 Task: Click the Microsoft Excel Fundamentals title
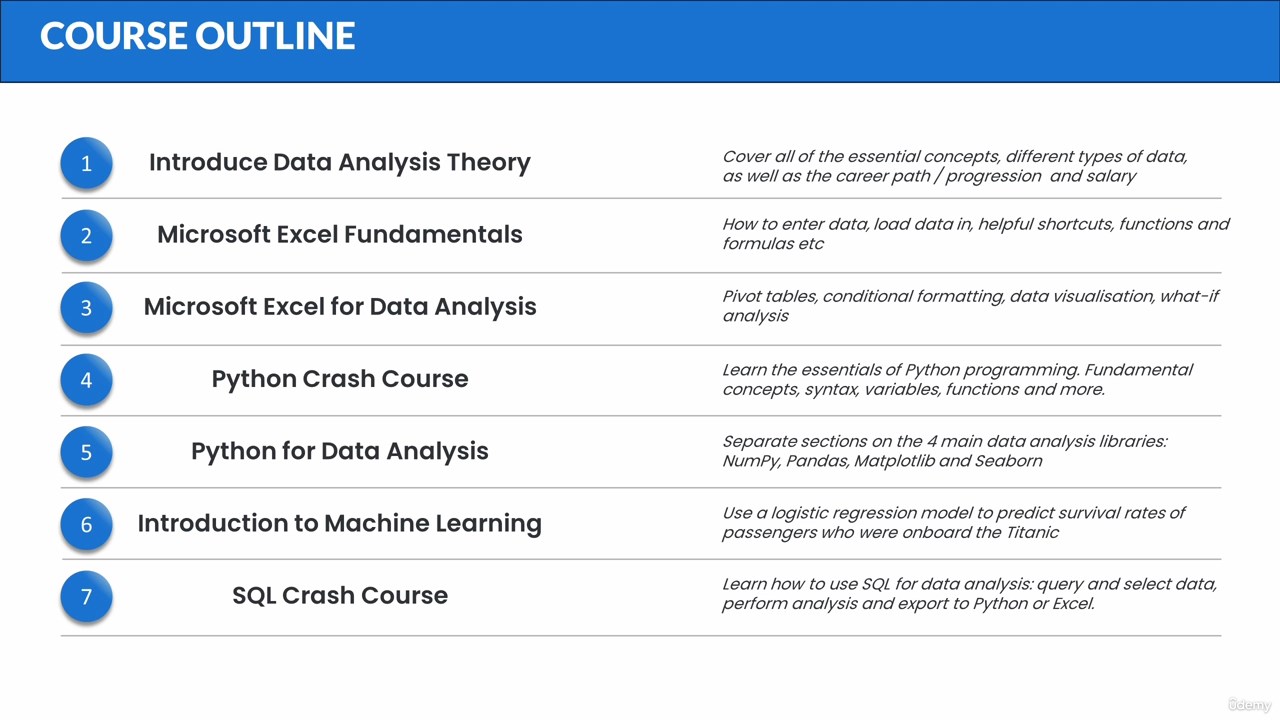point(340,234)
